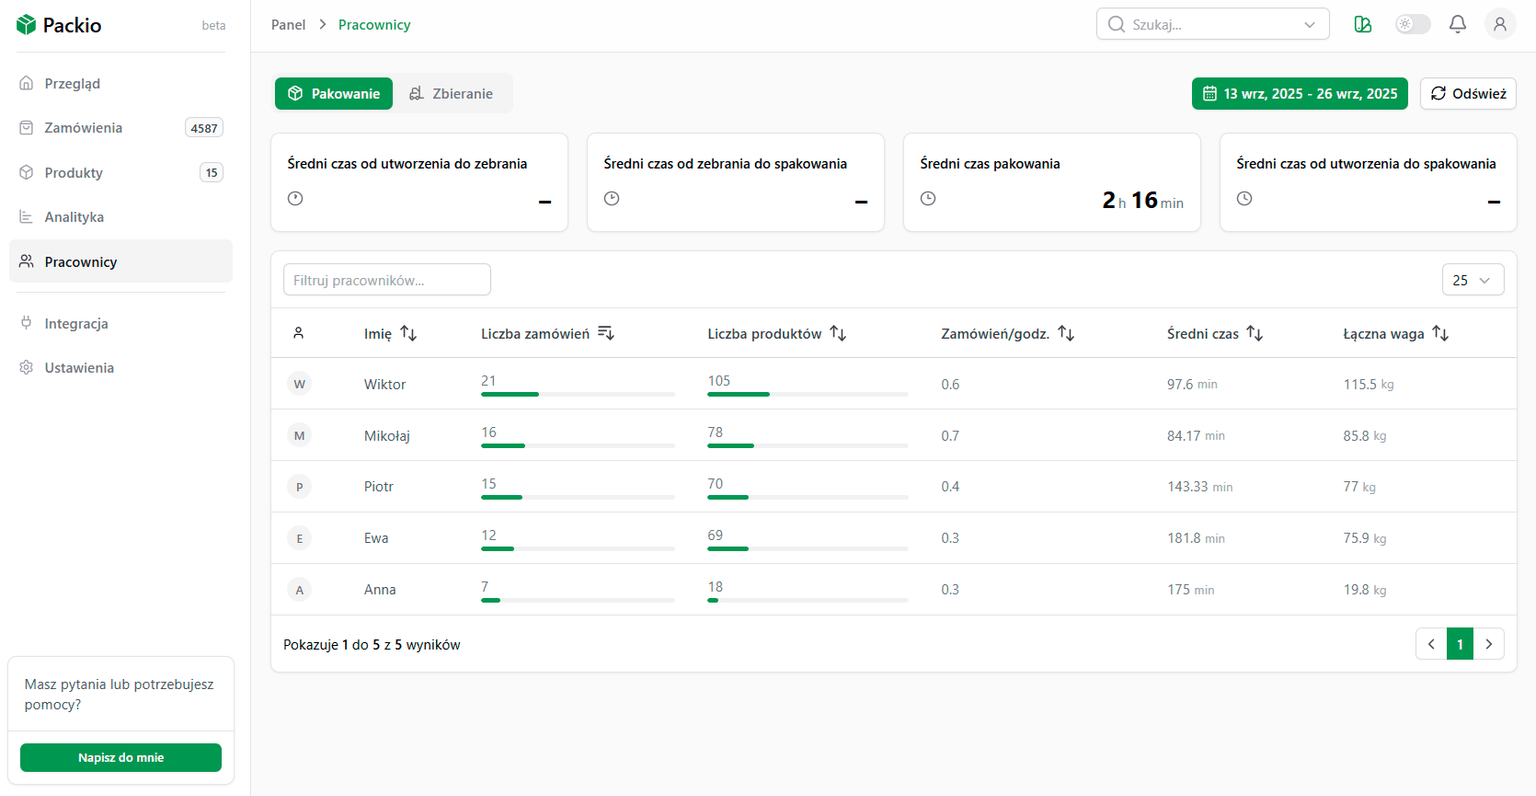Click the Packio logo icon
The height and width of the screenshot is (796, 1536).
click(26, 25)
